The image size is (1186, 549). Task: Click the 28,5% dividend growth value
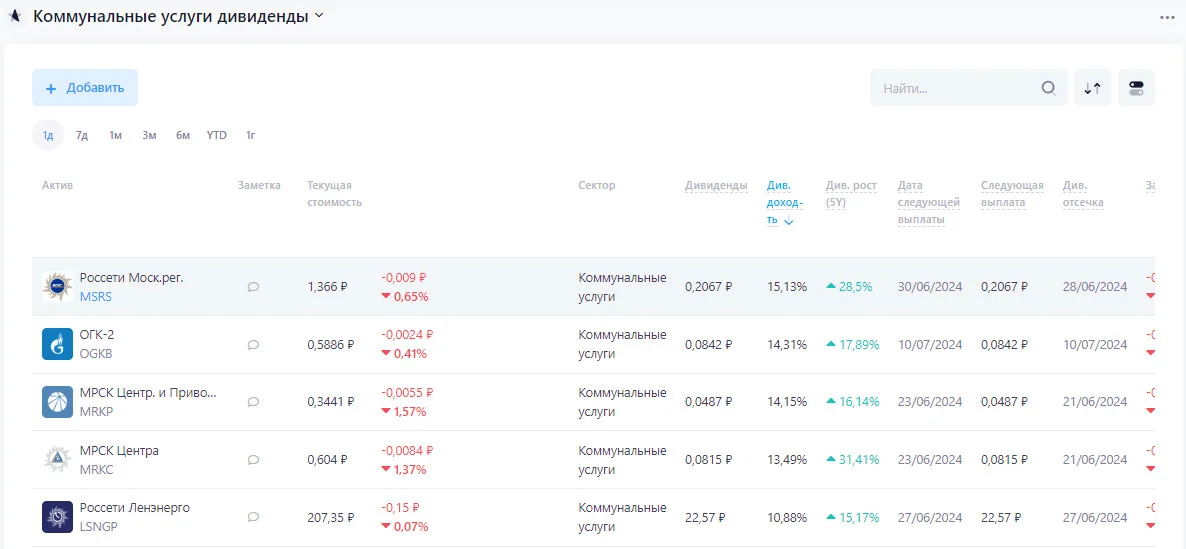click(849, 287)
